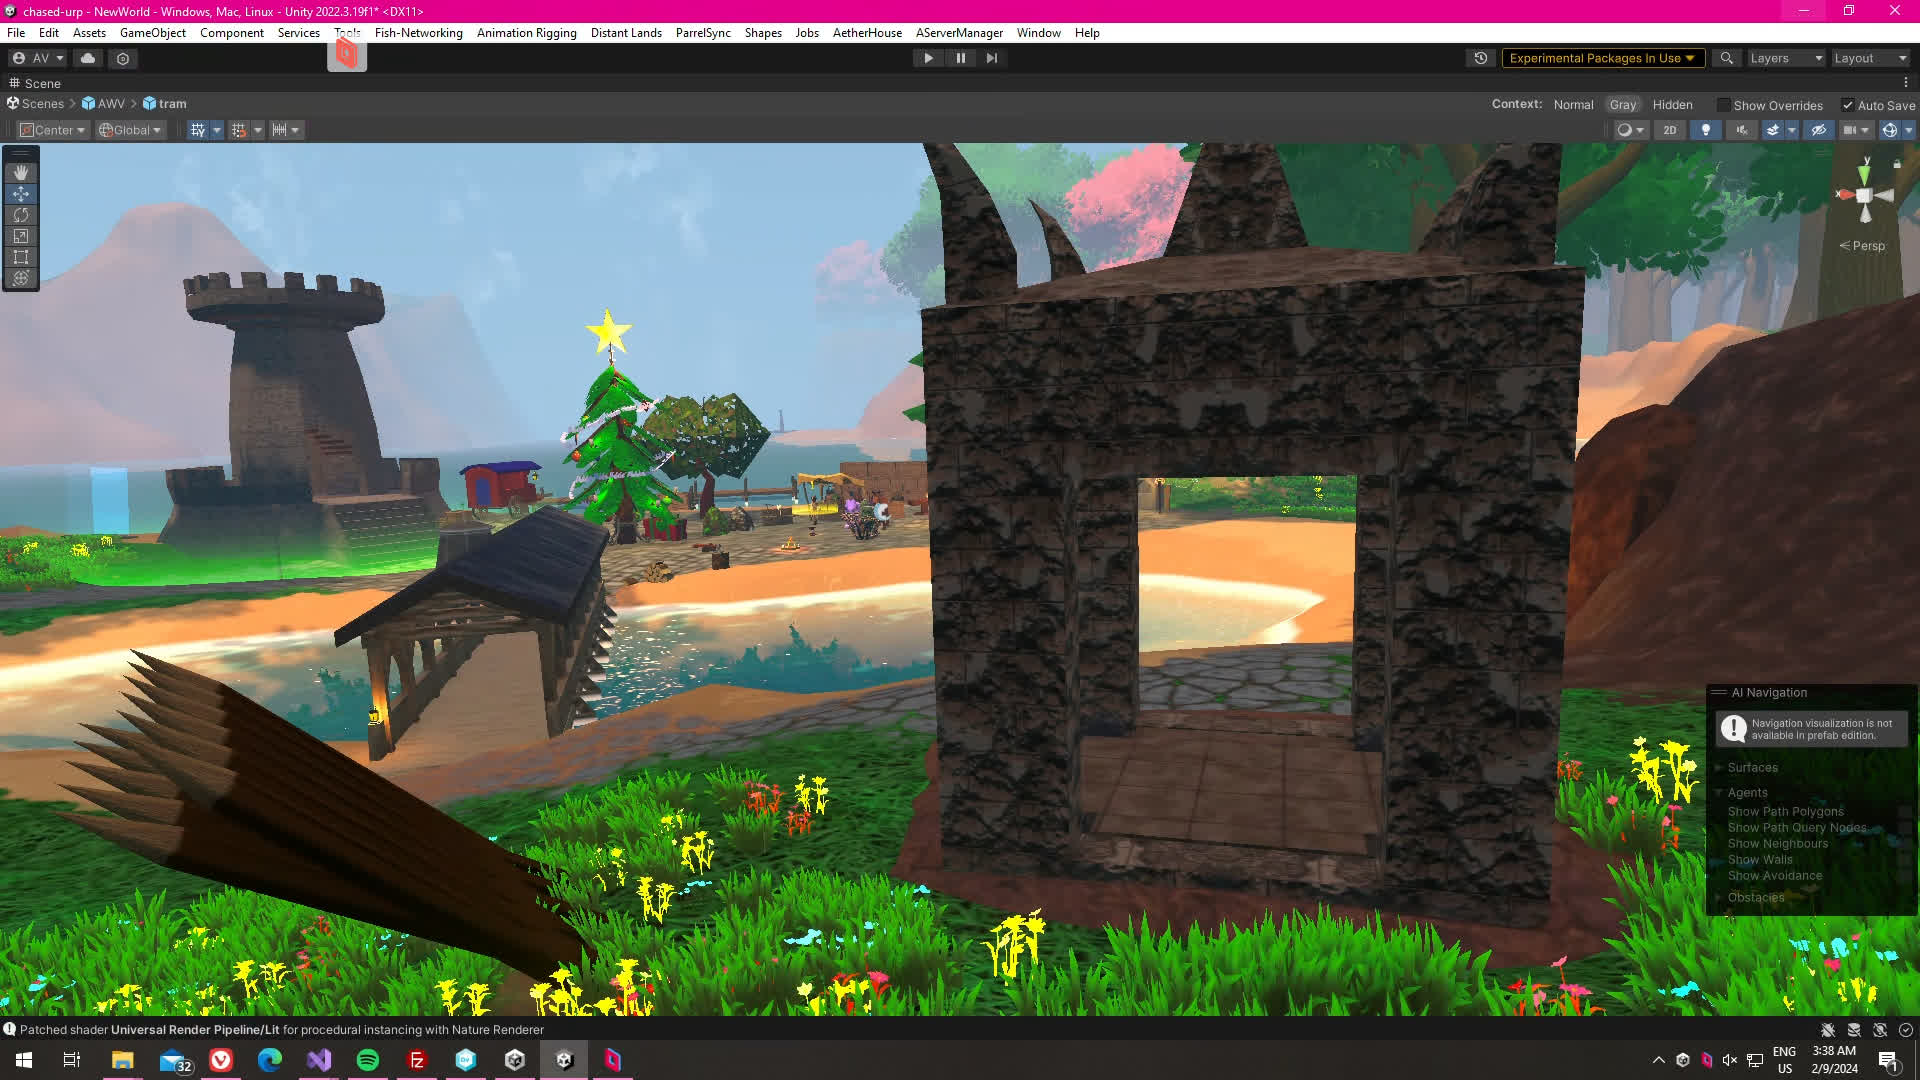The height and width of the screenshot is (1080, 1920).
Task: Uncheck the Auto Save checkbox
Action: [x=1848, y=105]
